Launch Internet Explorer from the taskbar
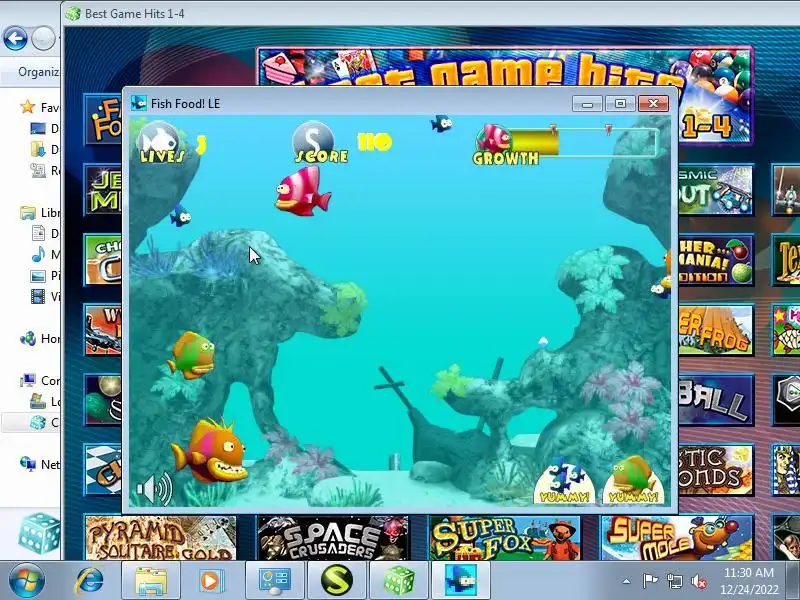Viewport: 800px width, 600px height. coord(90,581)
